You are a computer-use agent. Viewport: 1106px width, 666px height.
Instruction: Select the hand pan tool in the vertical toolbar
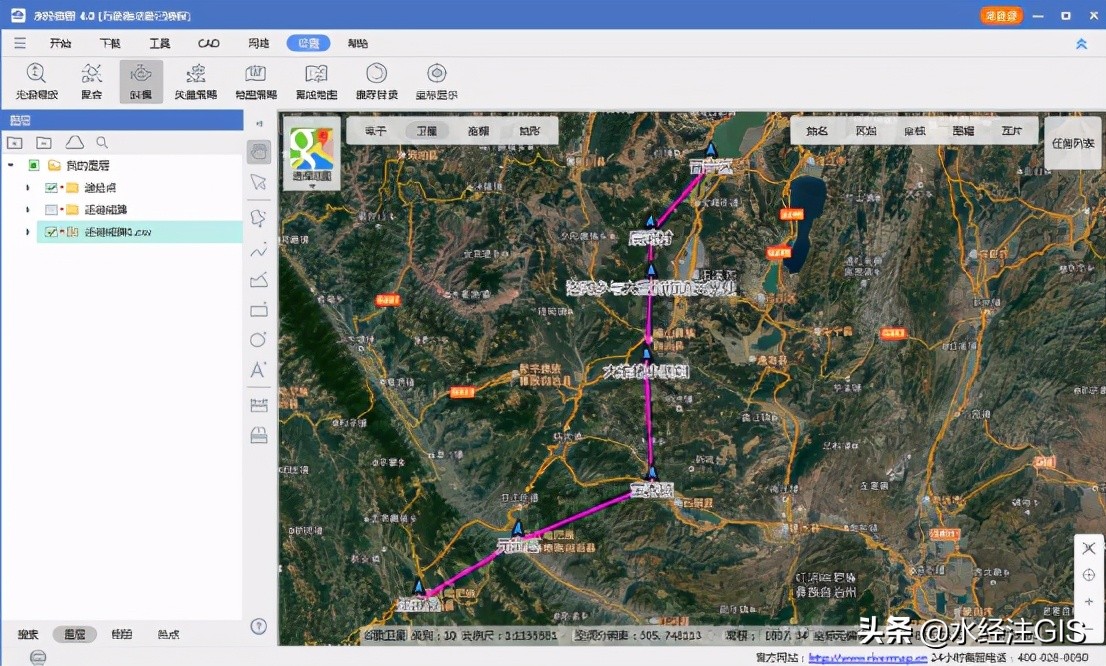[259, 152]
